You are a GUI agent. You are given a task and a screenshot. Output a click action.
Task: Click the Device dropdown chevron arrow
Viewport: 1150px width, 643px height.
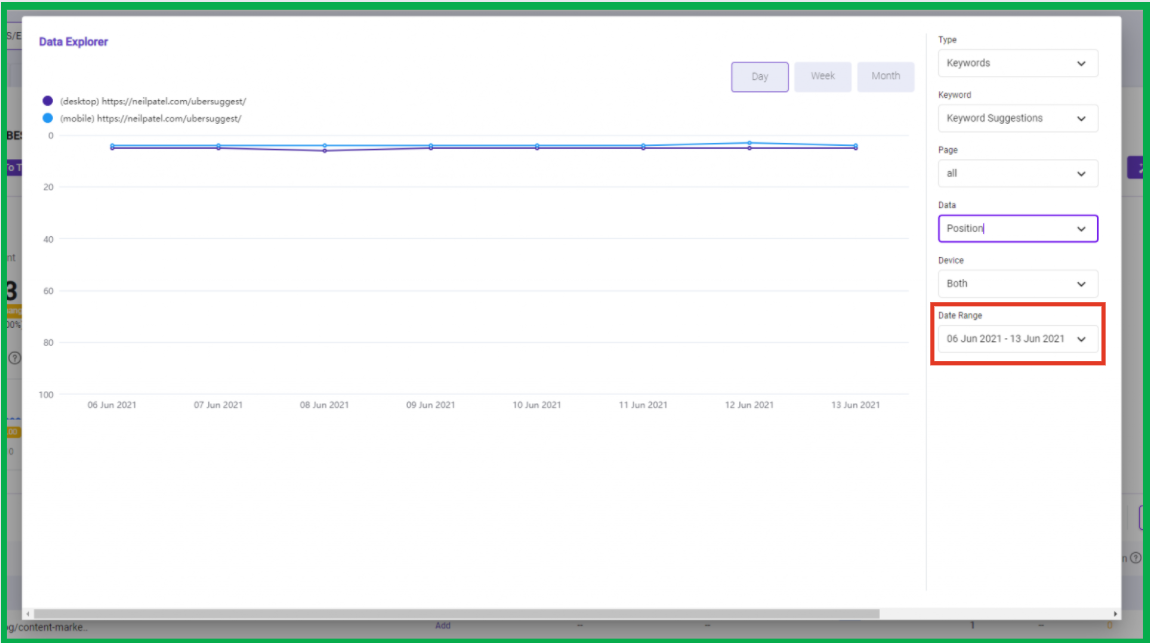coord(1081,284)
